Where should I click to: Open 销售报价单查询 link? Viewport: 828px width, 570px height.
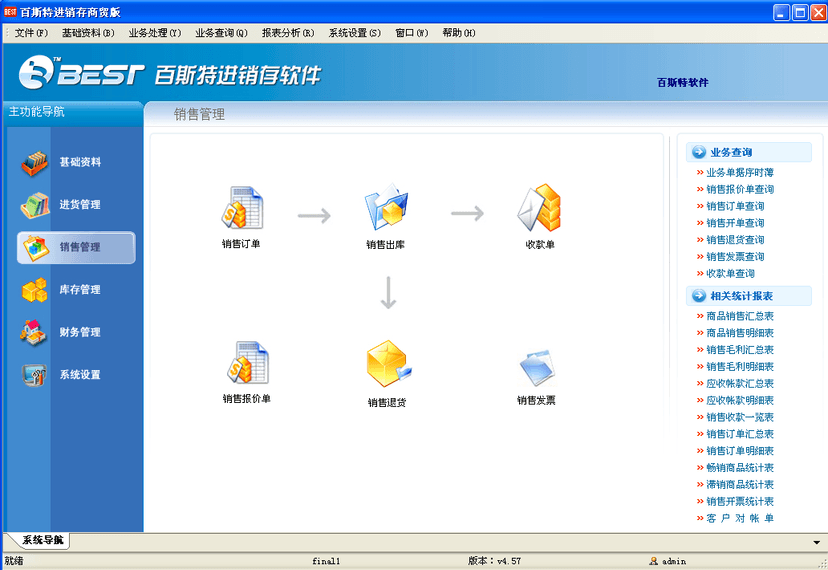point(740,189)
